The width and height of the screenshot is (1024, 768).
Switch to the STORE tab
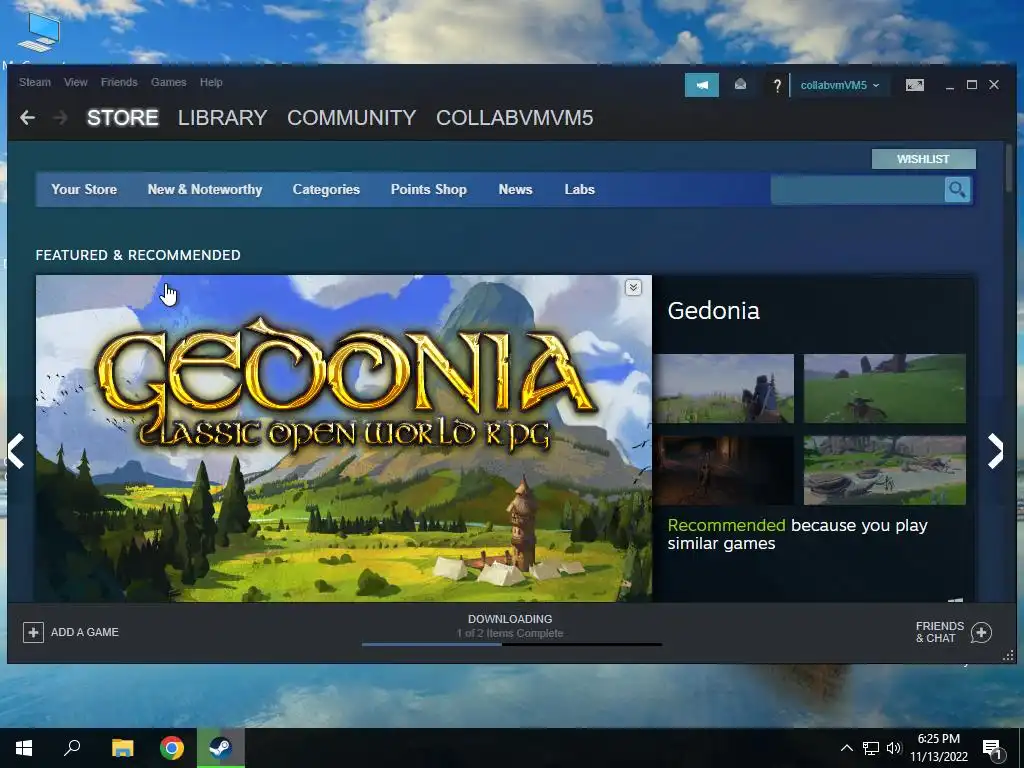pos(123,118)
